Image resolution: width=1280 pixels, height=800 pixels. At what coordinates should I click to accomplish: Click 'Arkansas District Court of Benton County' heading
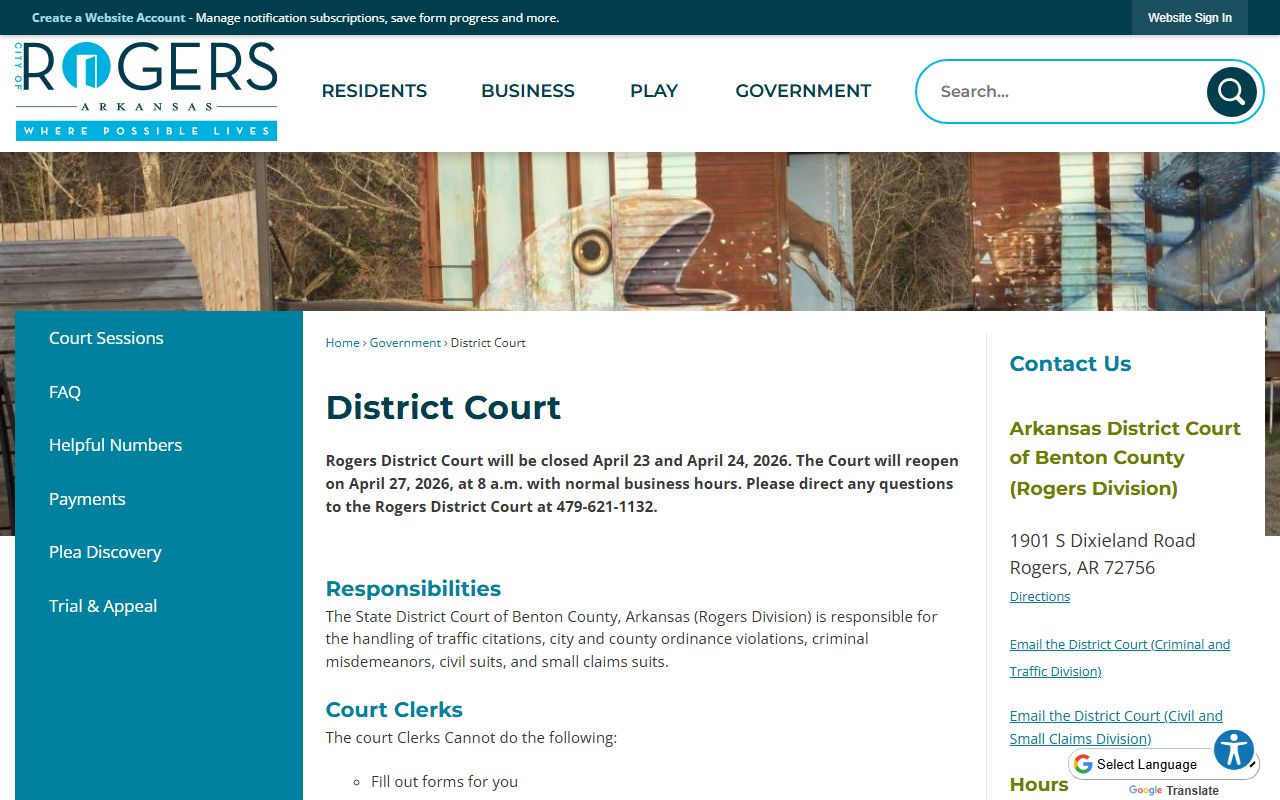click(x=1125, y=458)
